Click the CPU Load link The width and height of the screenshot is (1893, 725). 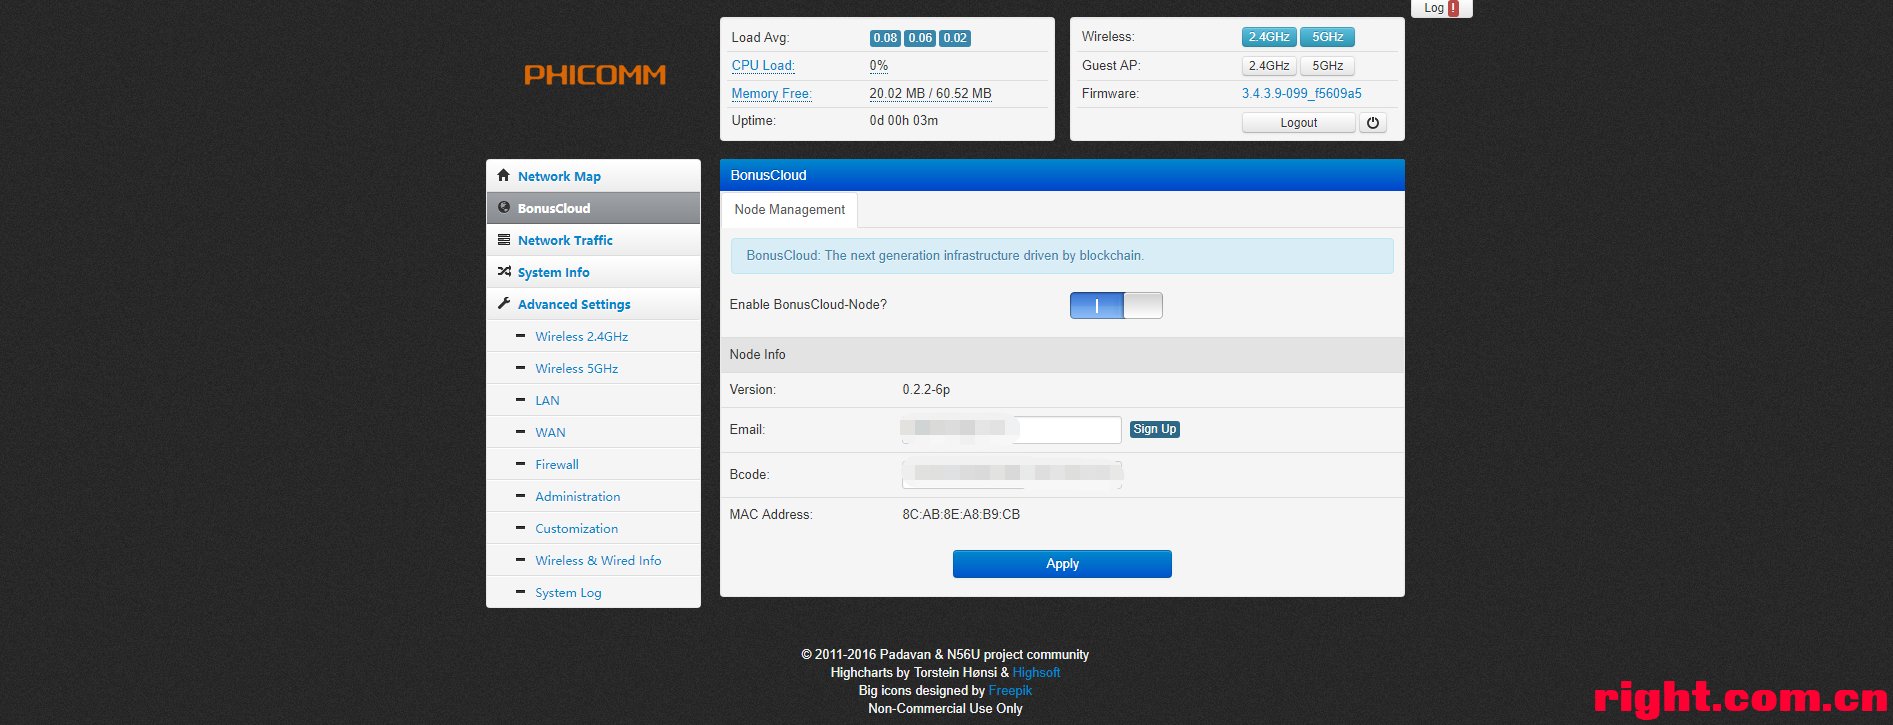[x=763, y=66]
